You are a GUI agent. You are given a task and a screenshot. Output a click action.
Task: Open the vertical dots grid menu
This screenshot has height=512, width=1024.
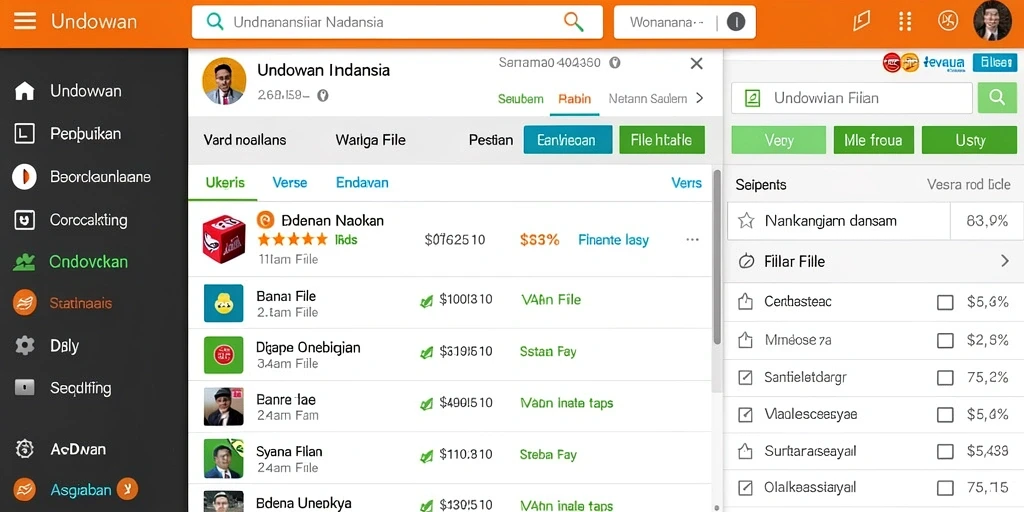pyautogui.click(x=904, y=21)
